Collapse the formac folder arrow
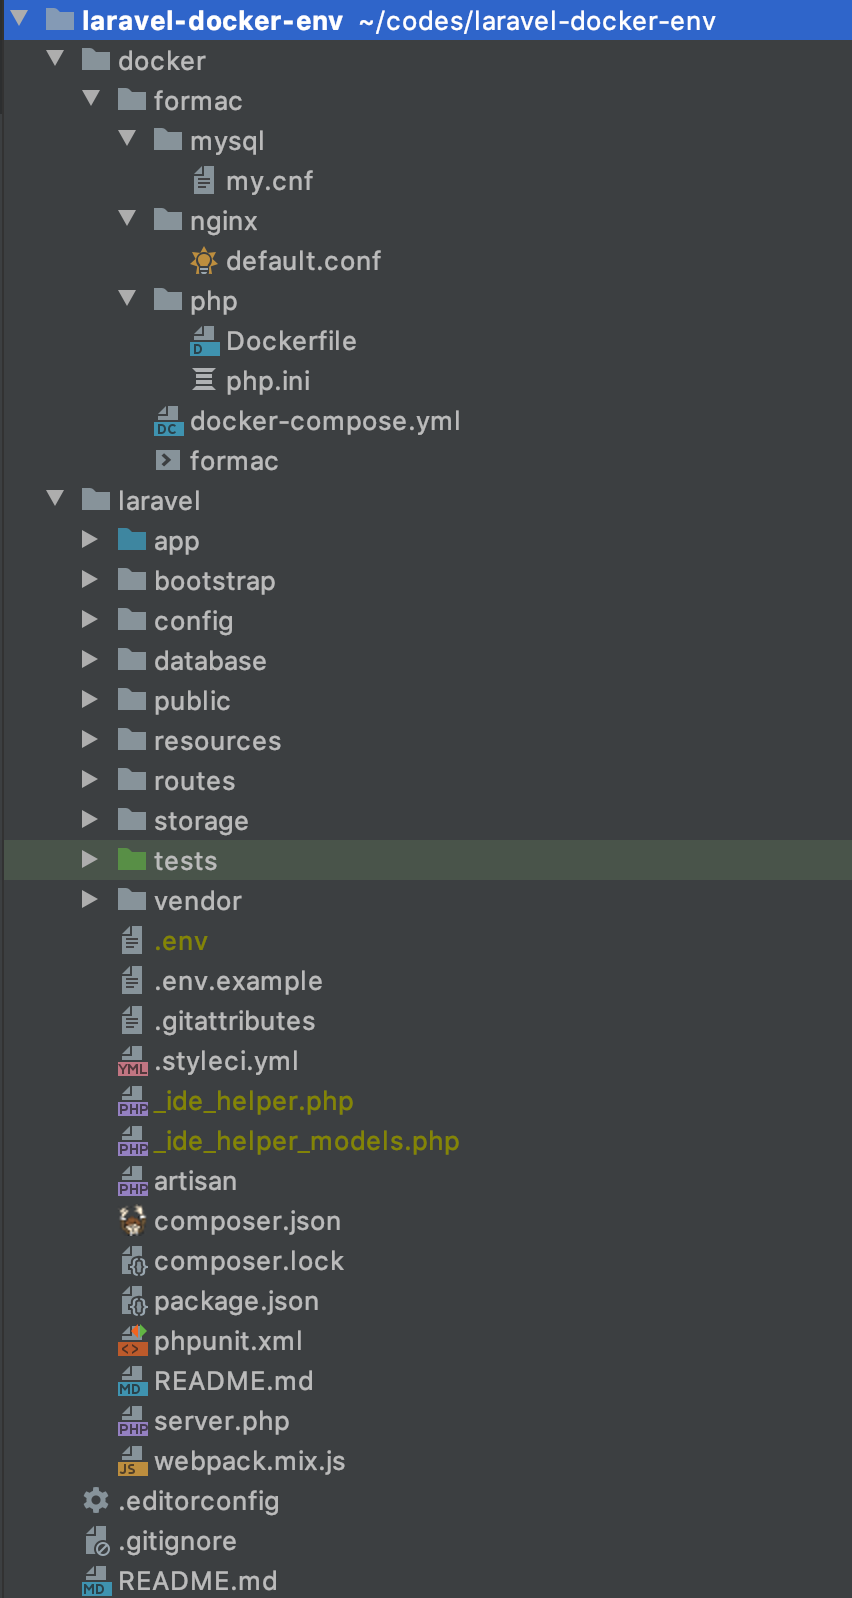The width and height of the screenshot is (852, 1598). (x=91, y=99)
